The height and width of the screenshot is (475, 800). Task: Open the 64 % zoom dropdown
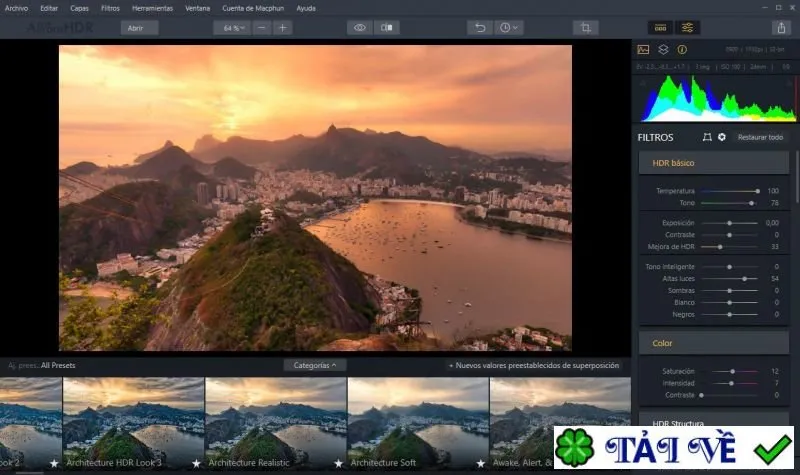234,28
